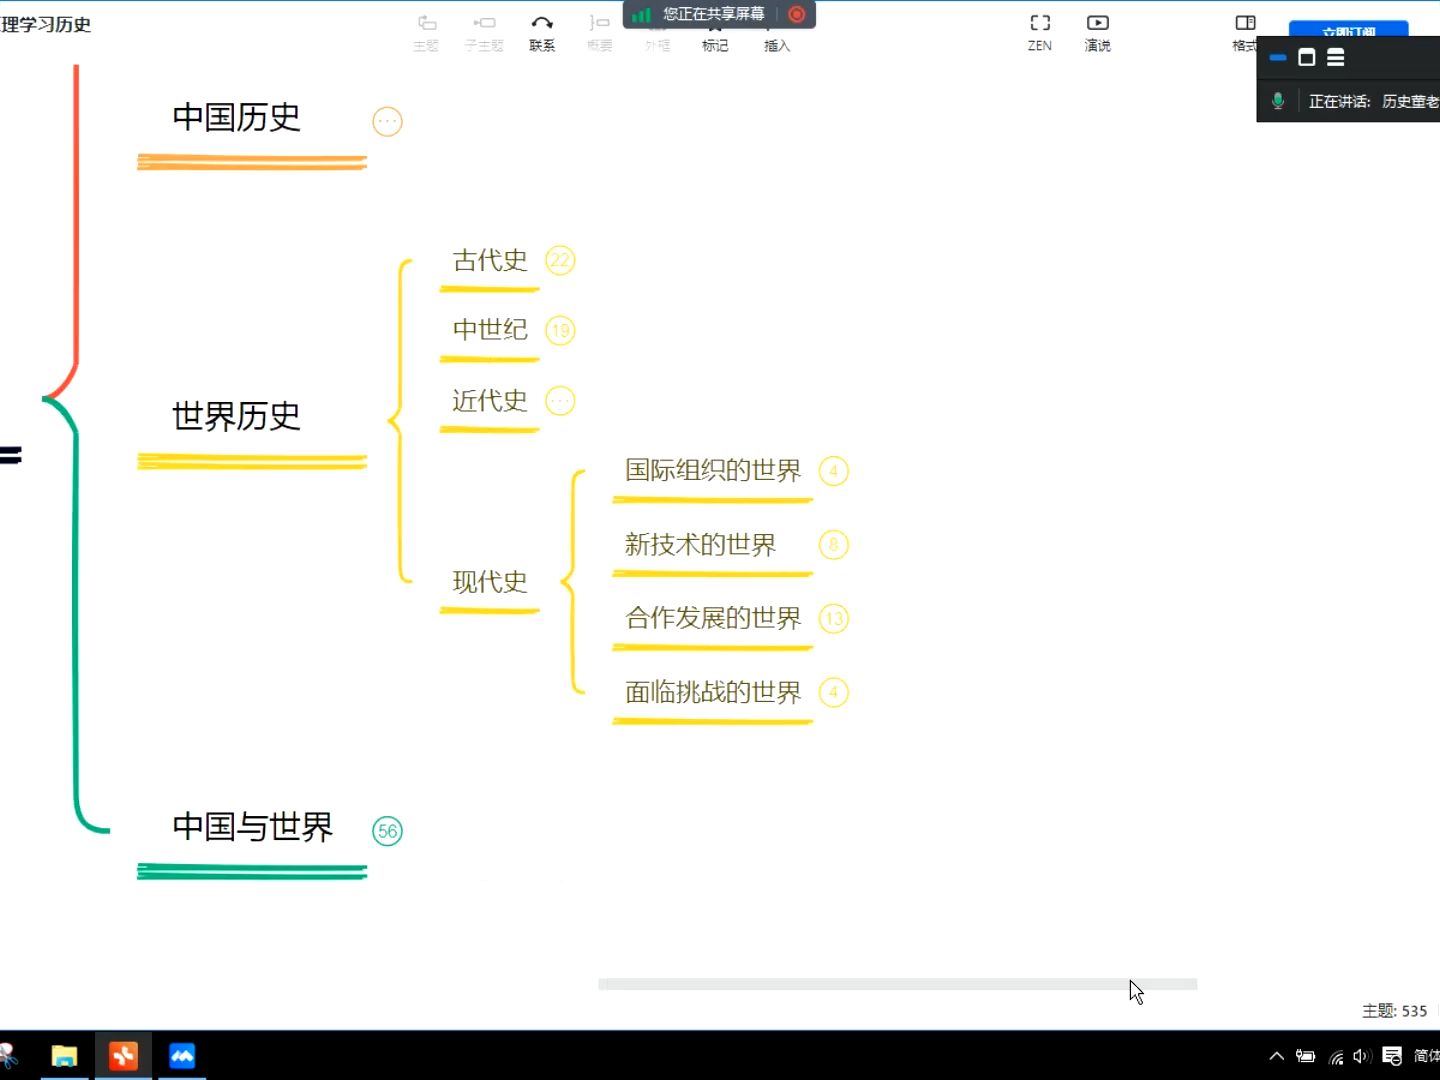This screenshot has width=1440, height=1080.
Task: Start the 演说 (Pitch) presentation mode
Action: click(x=1098, y=33)
